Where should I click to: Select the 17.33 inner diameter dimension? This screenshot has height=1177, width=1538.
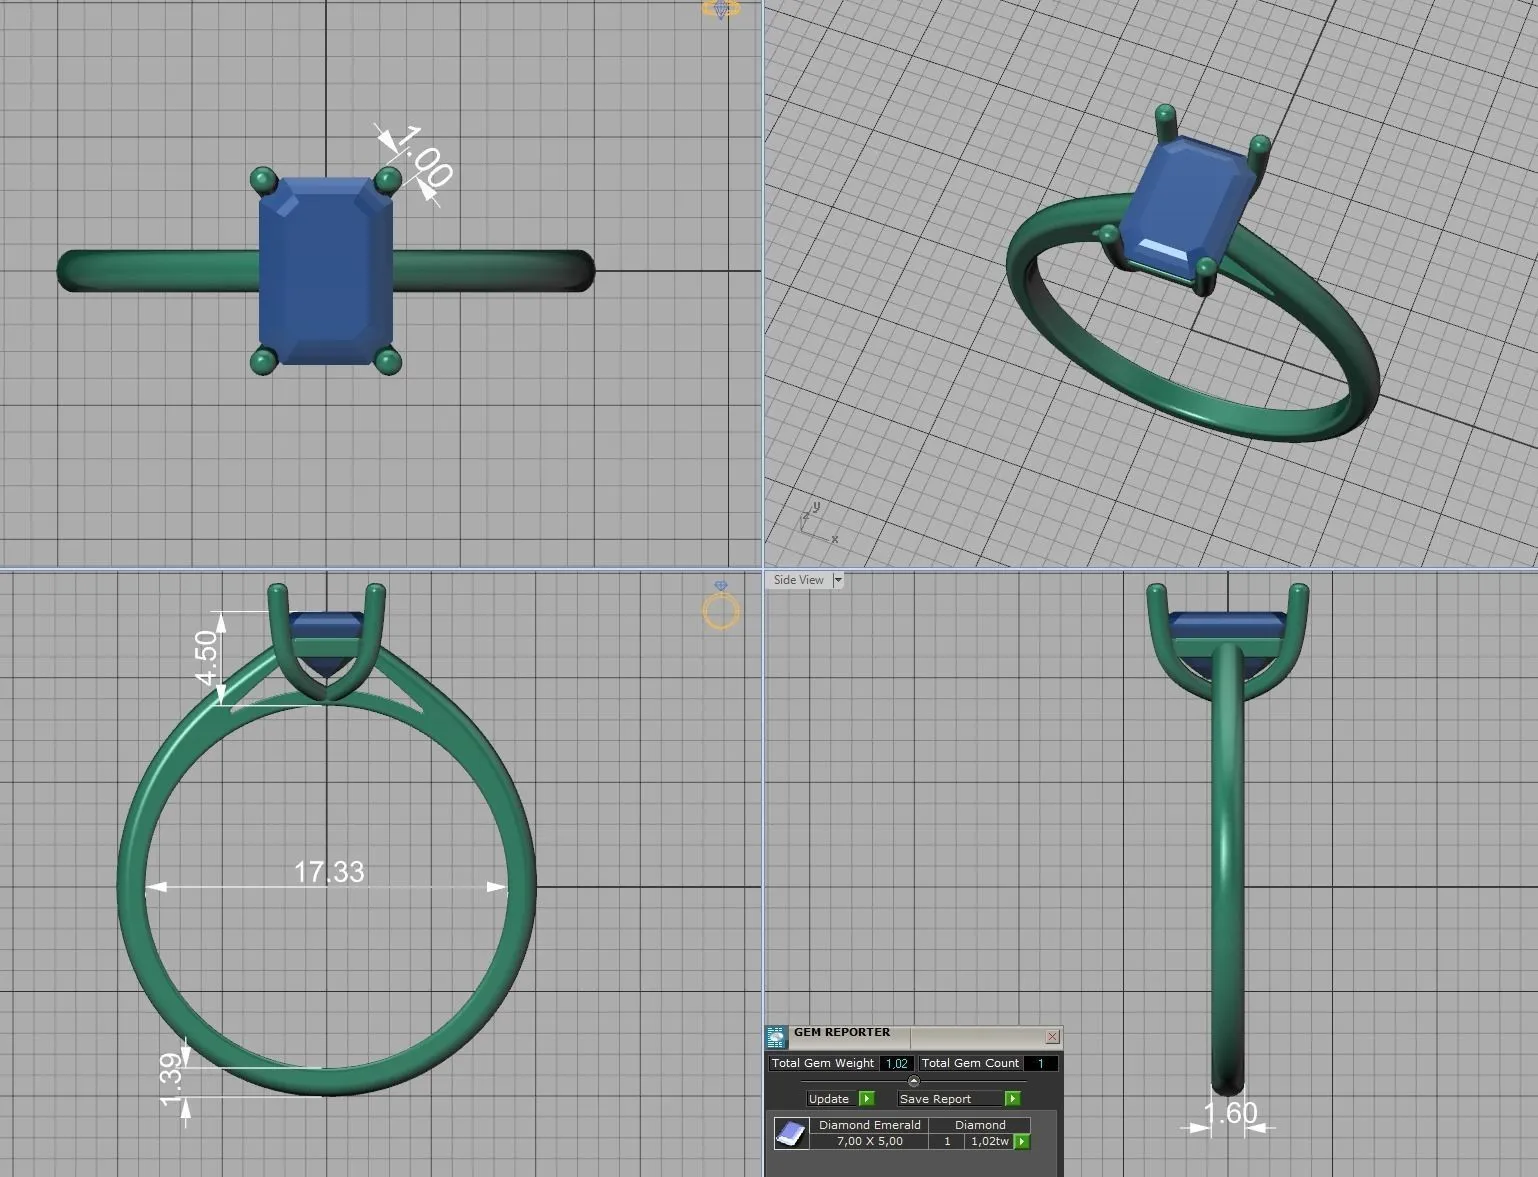pos(329,872)
